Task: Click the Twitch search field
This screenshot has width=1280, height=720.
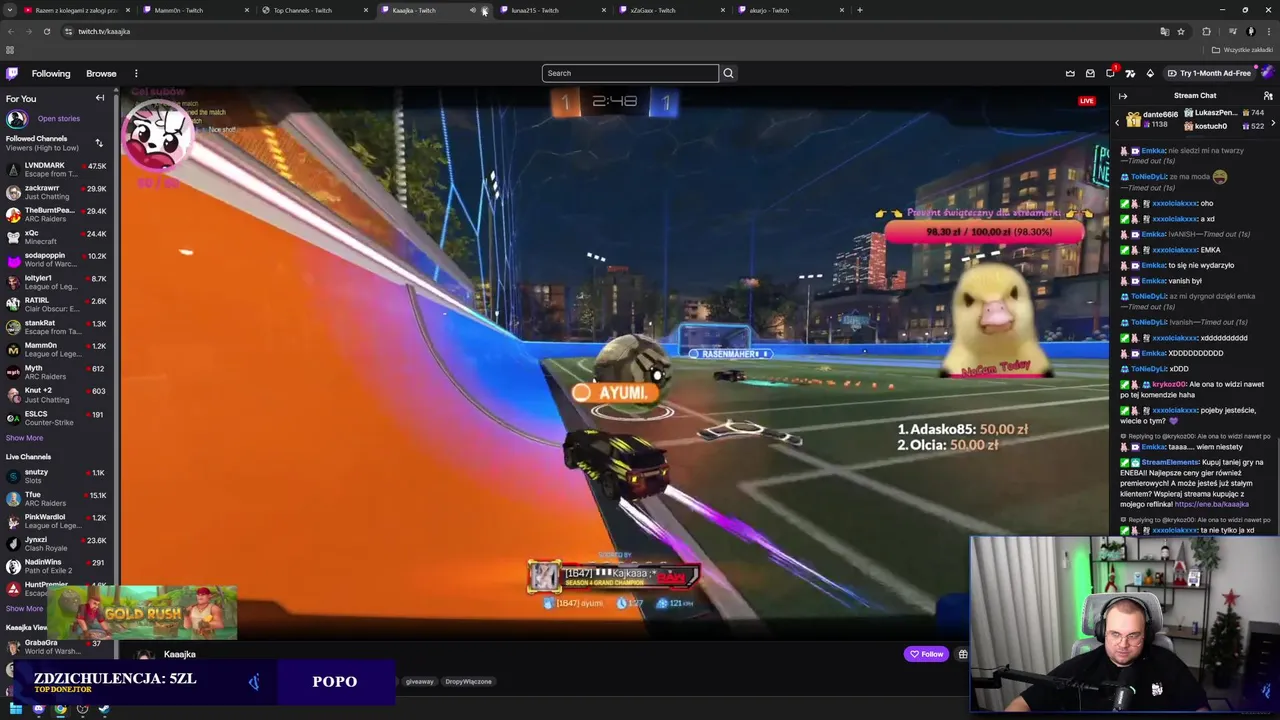Action: click(630, 73)
